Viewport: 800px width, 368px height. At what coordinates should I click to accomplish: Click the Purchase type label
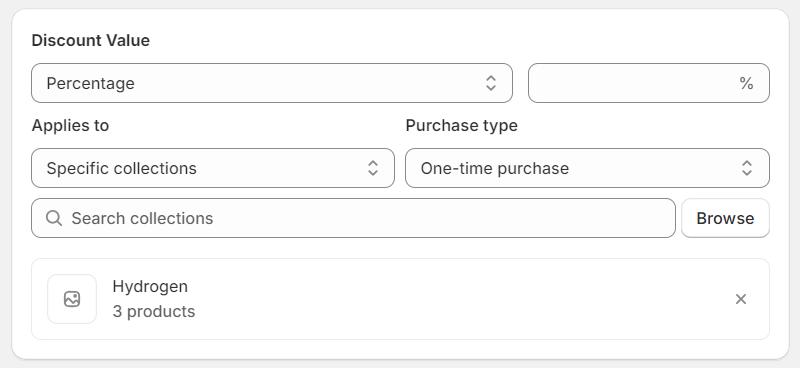[x=461, y=126]
